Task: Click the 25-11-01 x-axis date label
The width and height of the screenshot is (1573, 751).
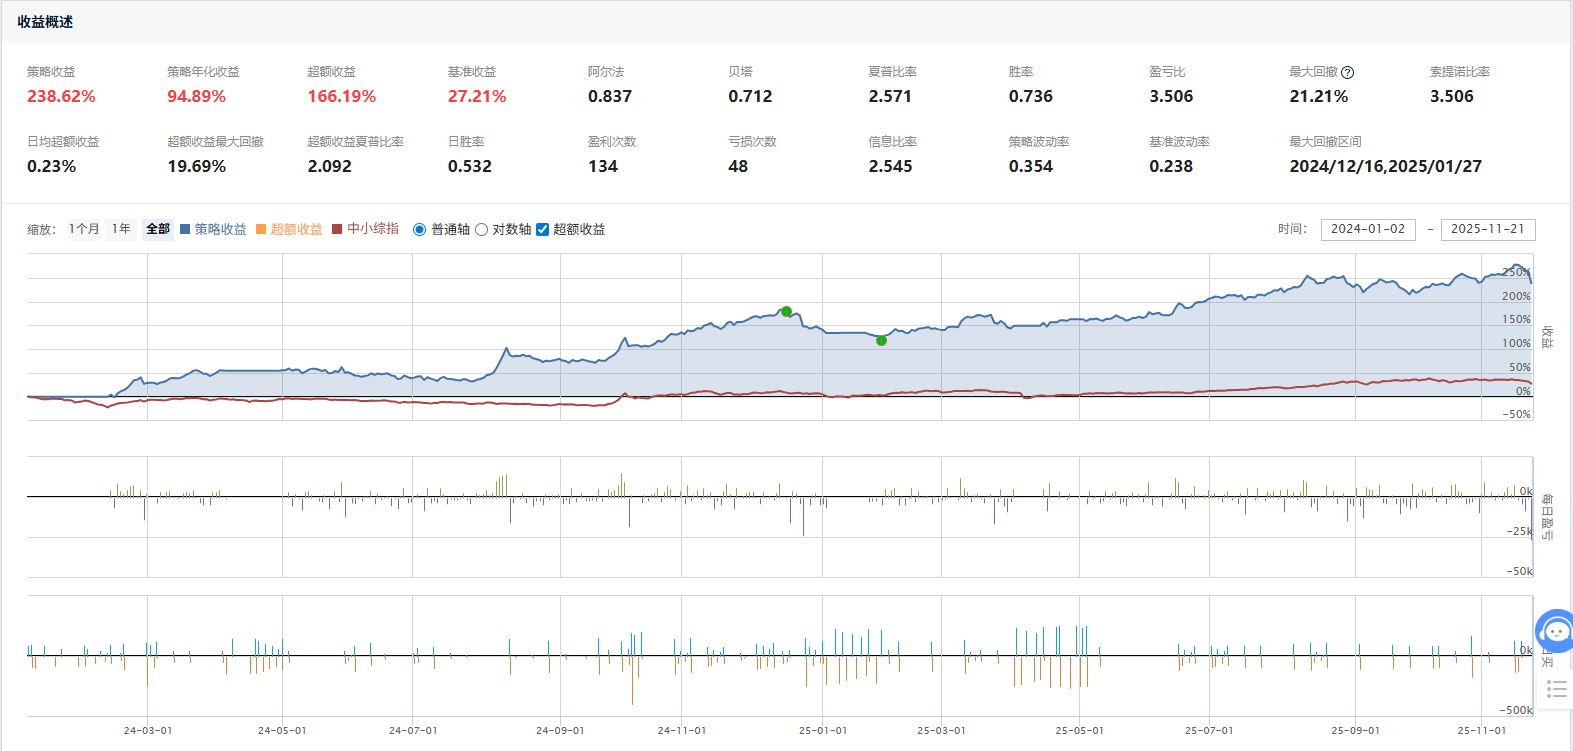Action: tap(1482, 730)
